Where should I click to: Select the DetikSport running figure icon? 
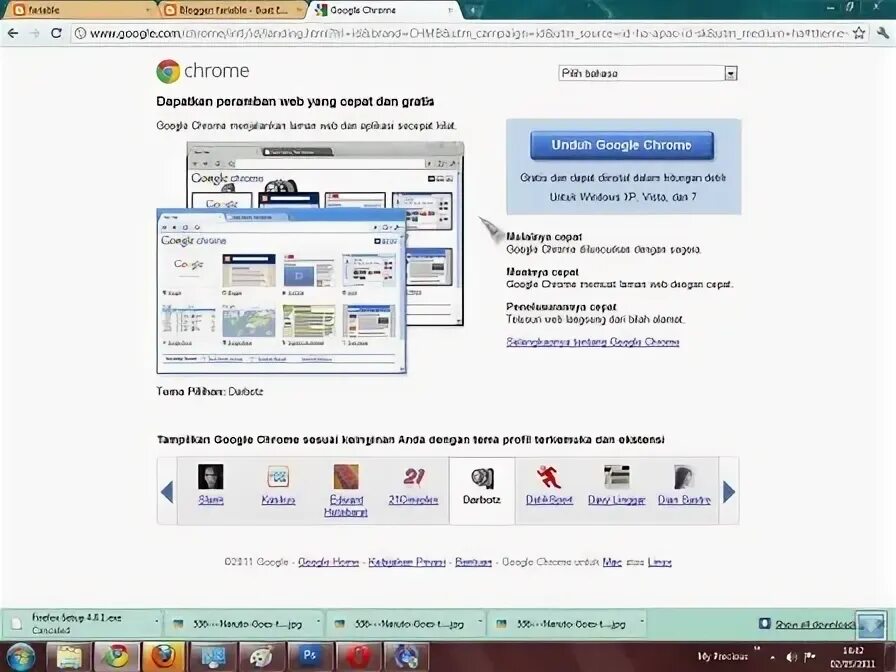(549, 477)
